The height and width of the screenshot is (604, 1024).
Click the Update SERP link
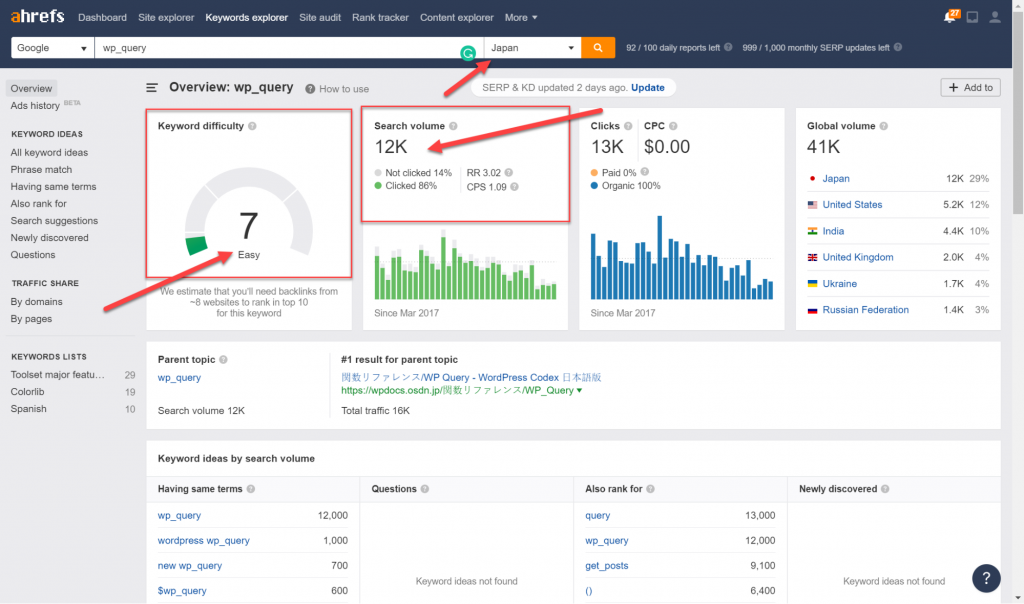tap(648, 87)
